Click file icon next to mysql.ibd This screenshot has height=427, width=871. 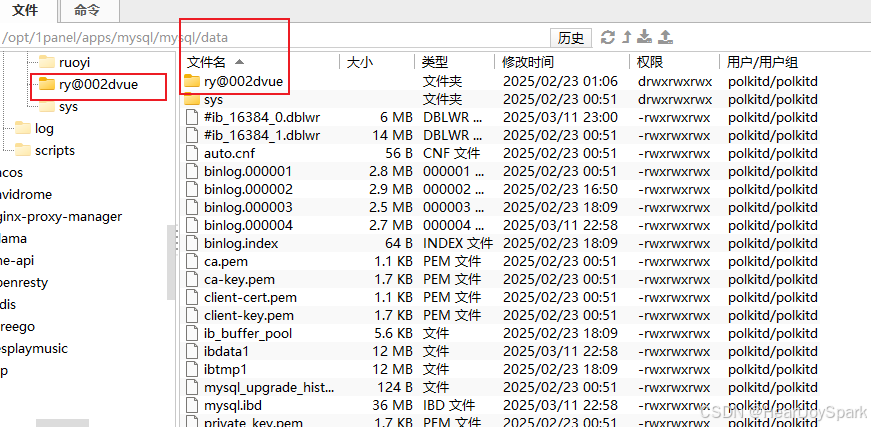[x=192, y=405]
